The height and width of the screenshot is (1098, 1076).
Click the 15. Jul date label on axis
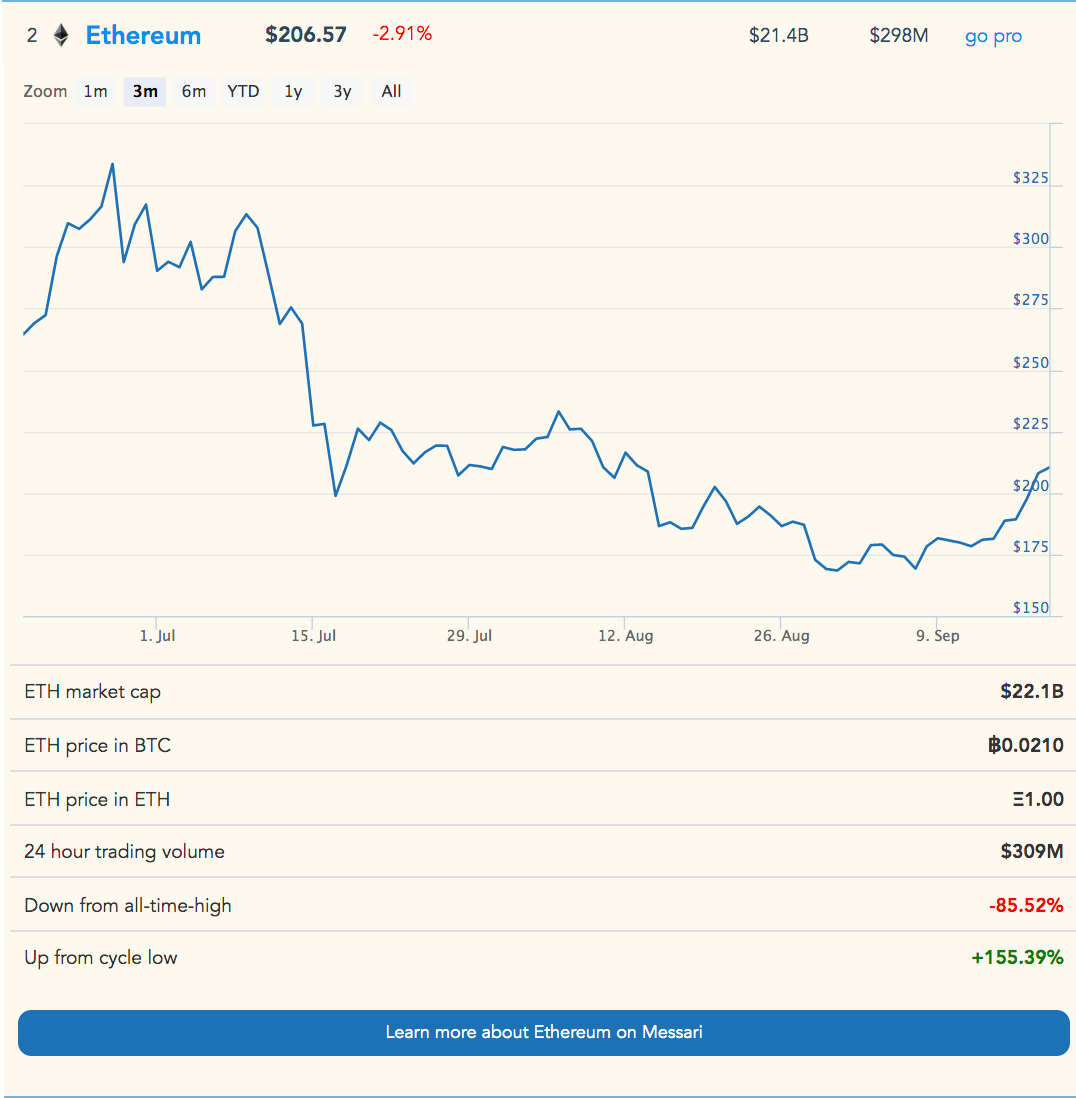pos(314,636)
